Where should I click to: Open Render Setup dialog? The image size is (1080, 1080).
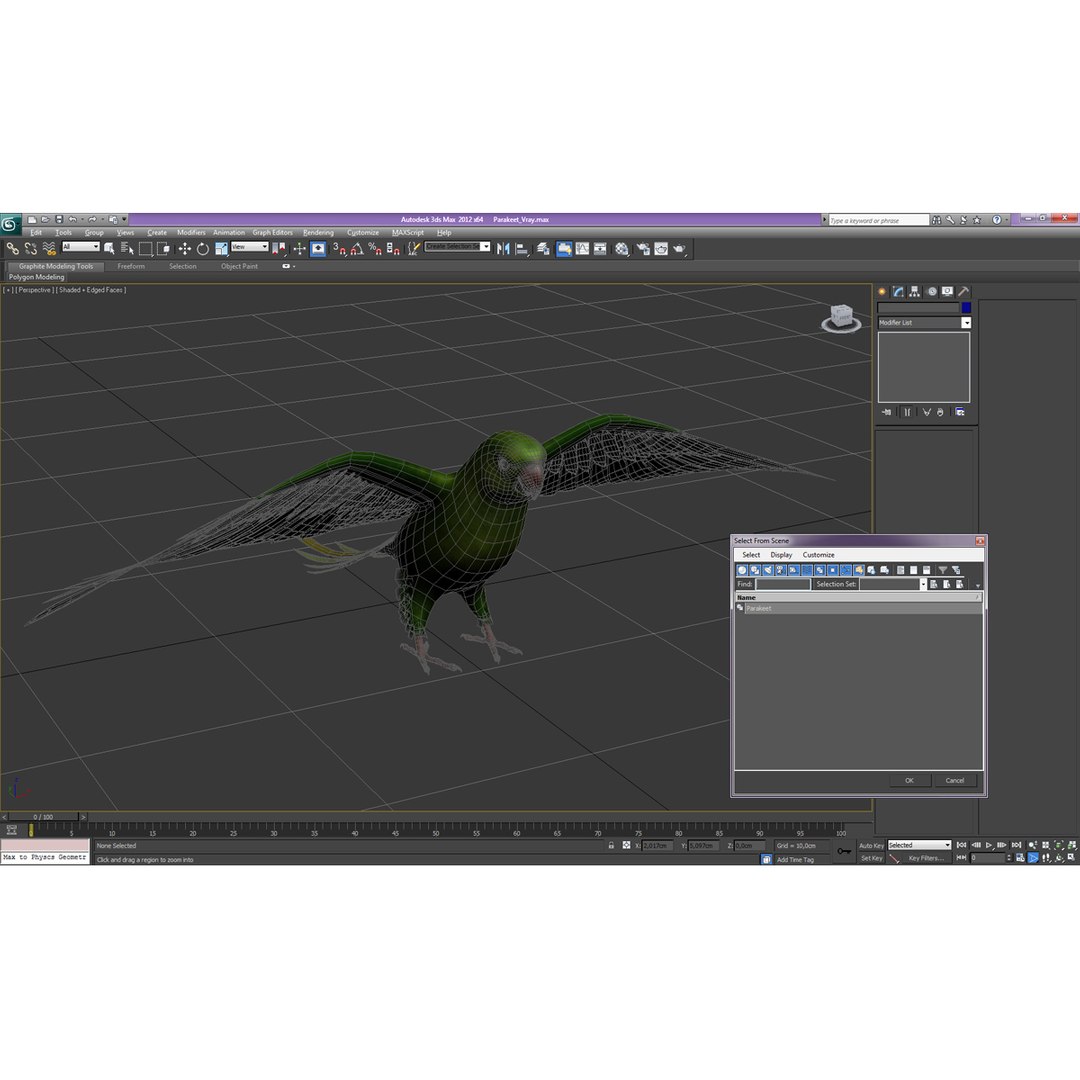(x=643, y=249)
